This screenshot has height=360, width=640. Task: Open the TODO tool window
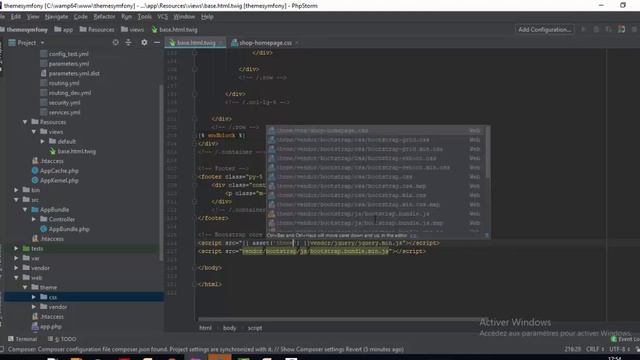coord(62,339)
